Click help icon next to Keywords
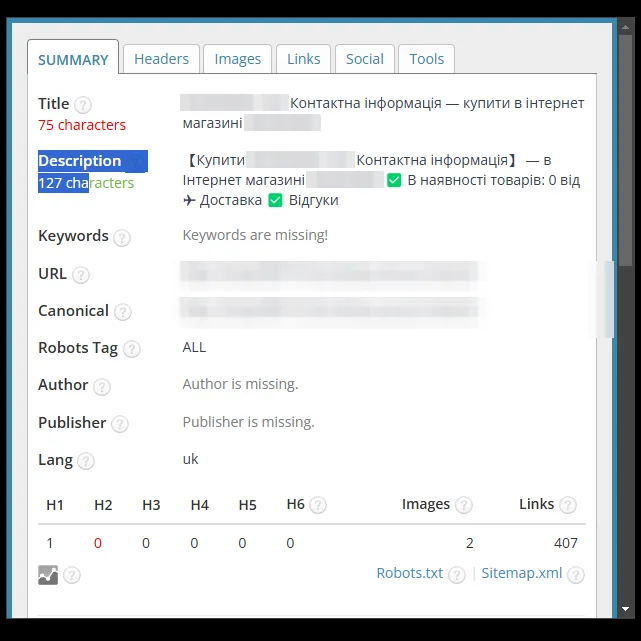This screenshot has height=641, width=641. [x=122, y=238]
